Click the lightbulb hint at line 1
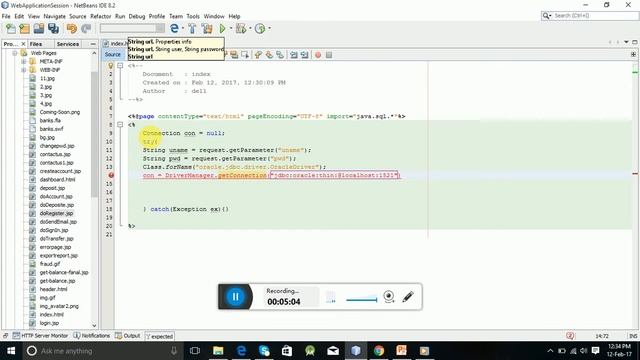640x360 pixels. coord(110,65)
